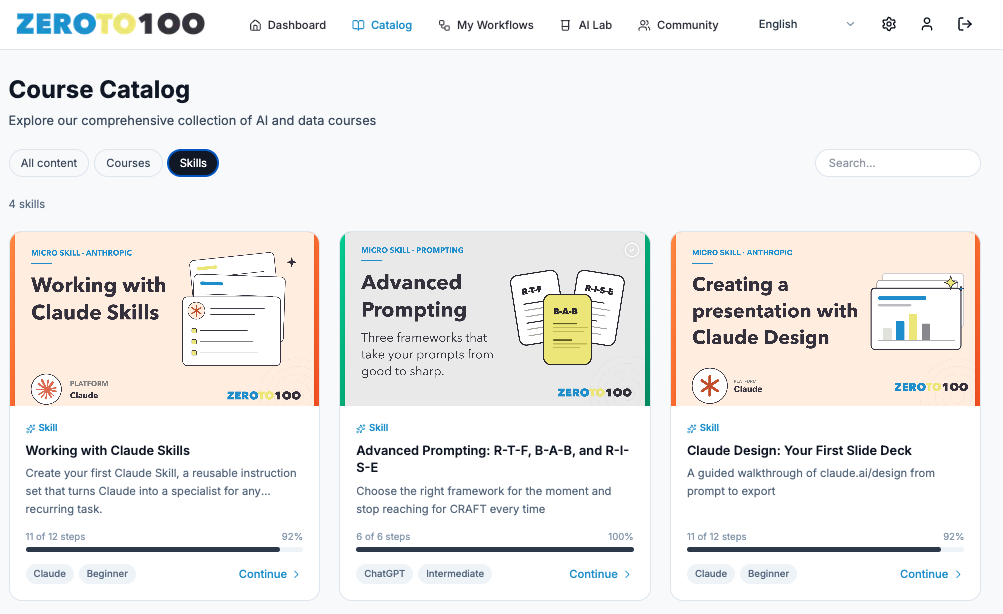Open Claude Design: Your First Slide Deck title
Image resolution: width=1003 pixels, height=614 pixels.
click(799, 450)
